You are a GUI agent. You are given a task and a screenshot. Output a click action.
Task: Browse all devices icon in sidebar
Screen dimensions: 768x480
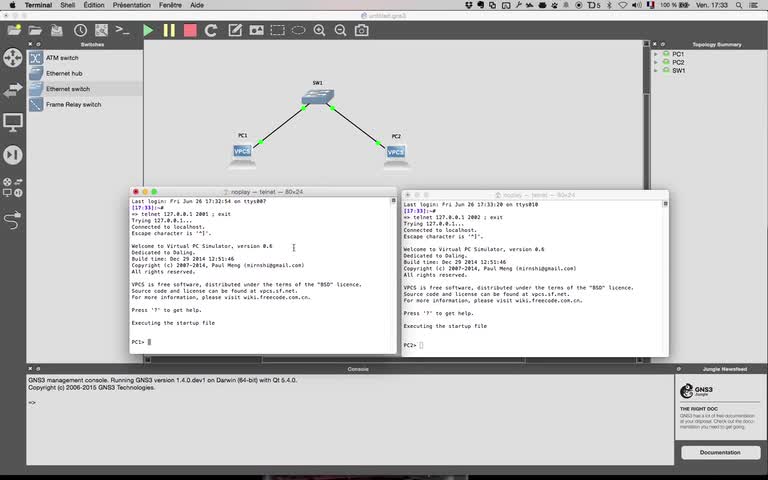point(13,187)
